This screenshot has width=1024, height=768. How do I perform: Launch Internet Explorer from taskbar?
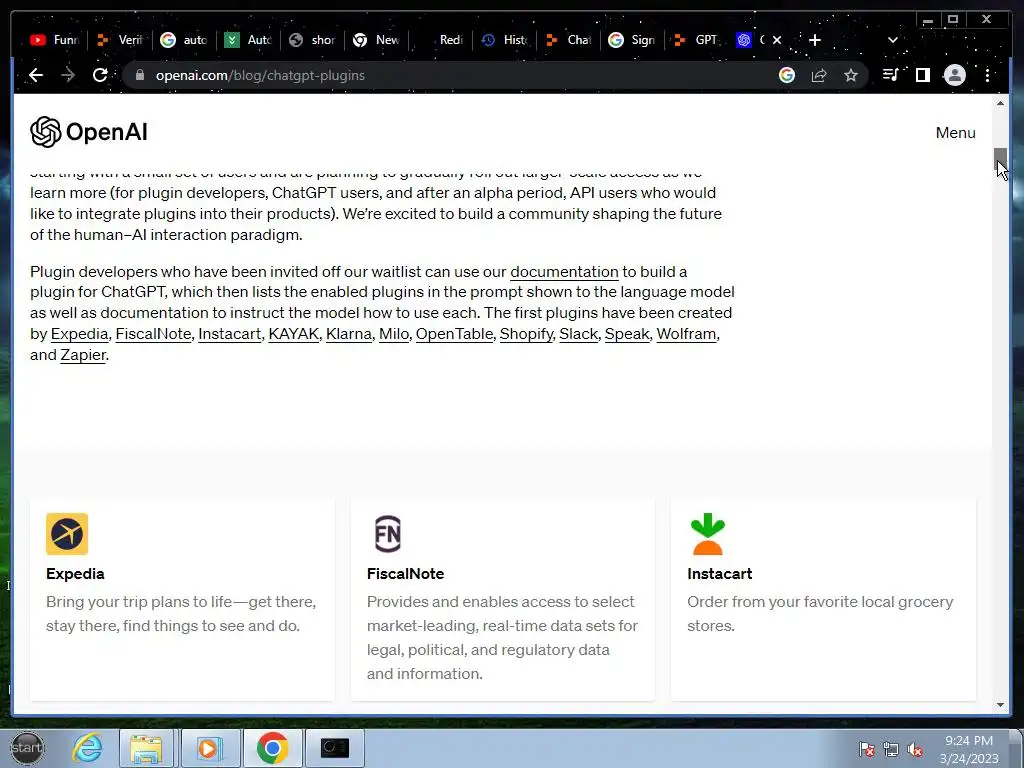87,748
